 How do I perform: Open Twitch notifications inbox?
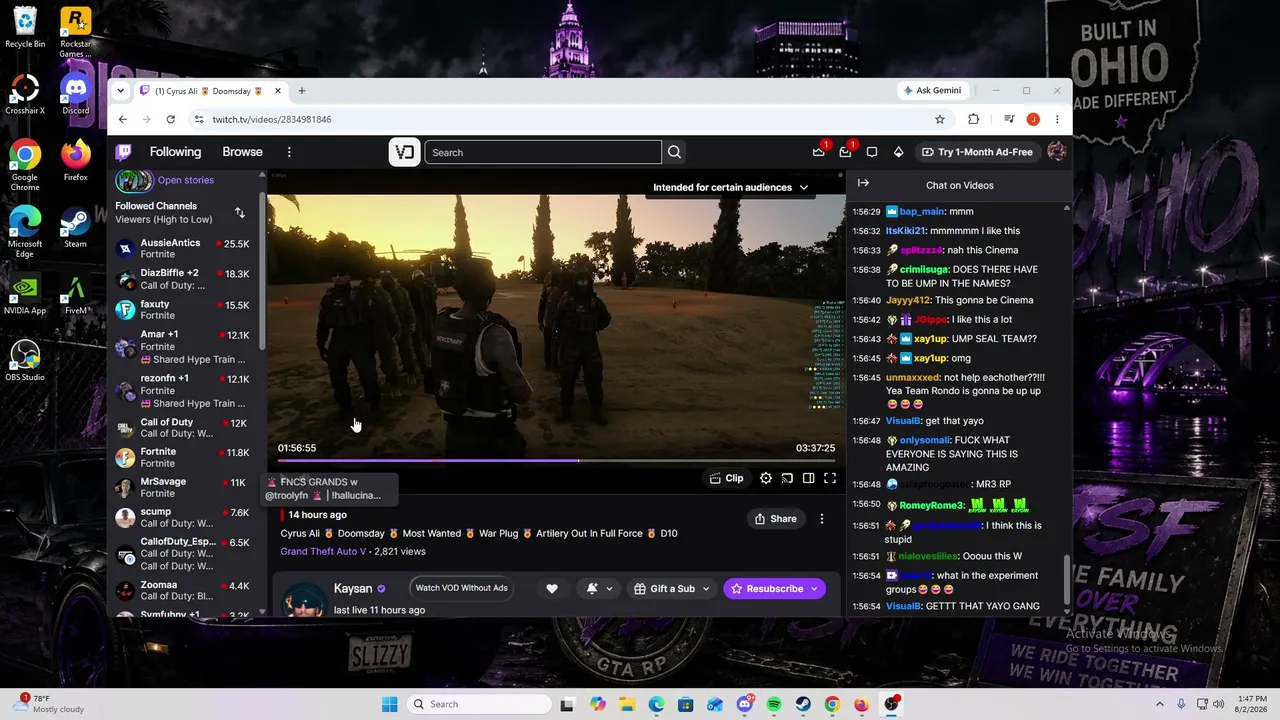845,152
